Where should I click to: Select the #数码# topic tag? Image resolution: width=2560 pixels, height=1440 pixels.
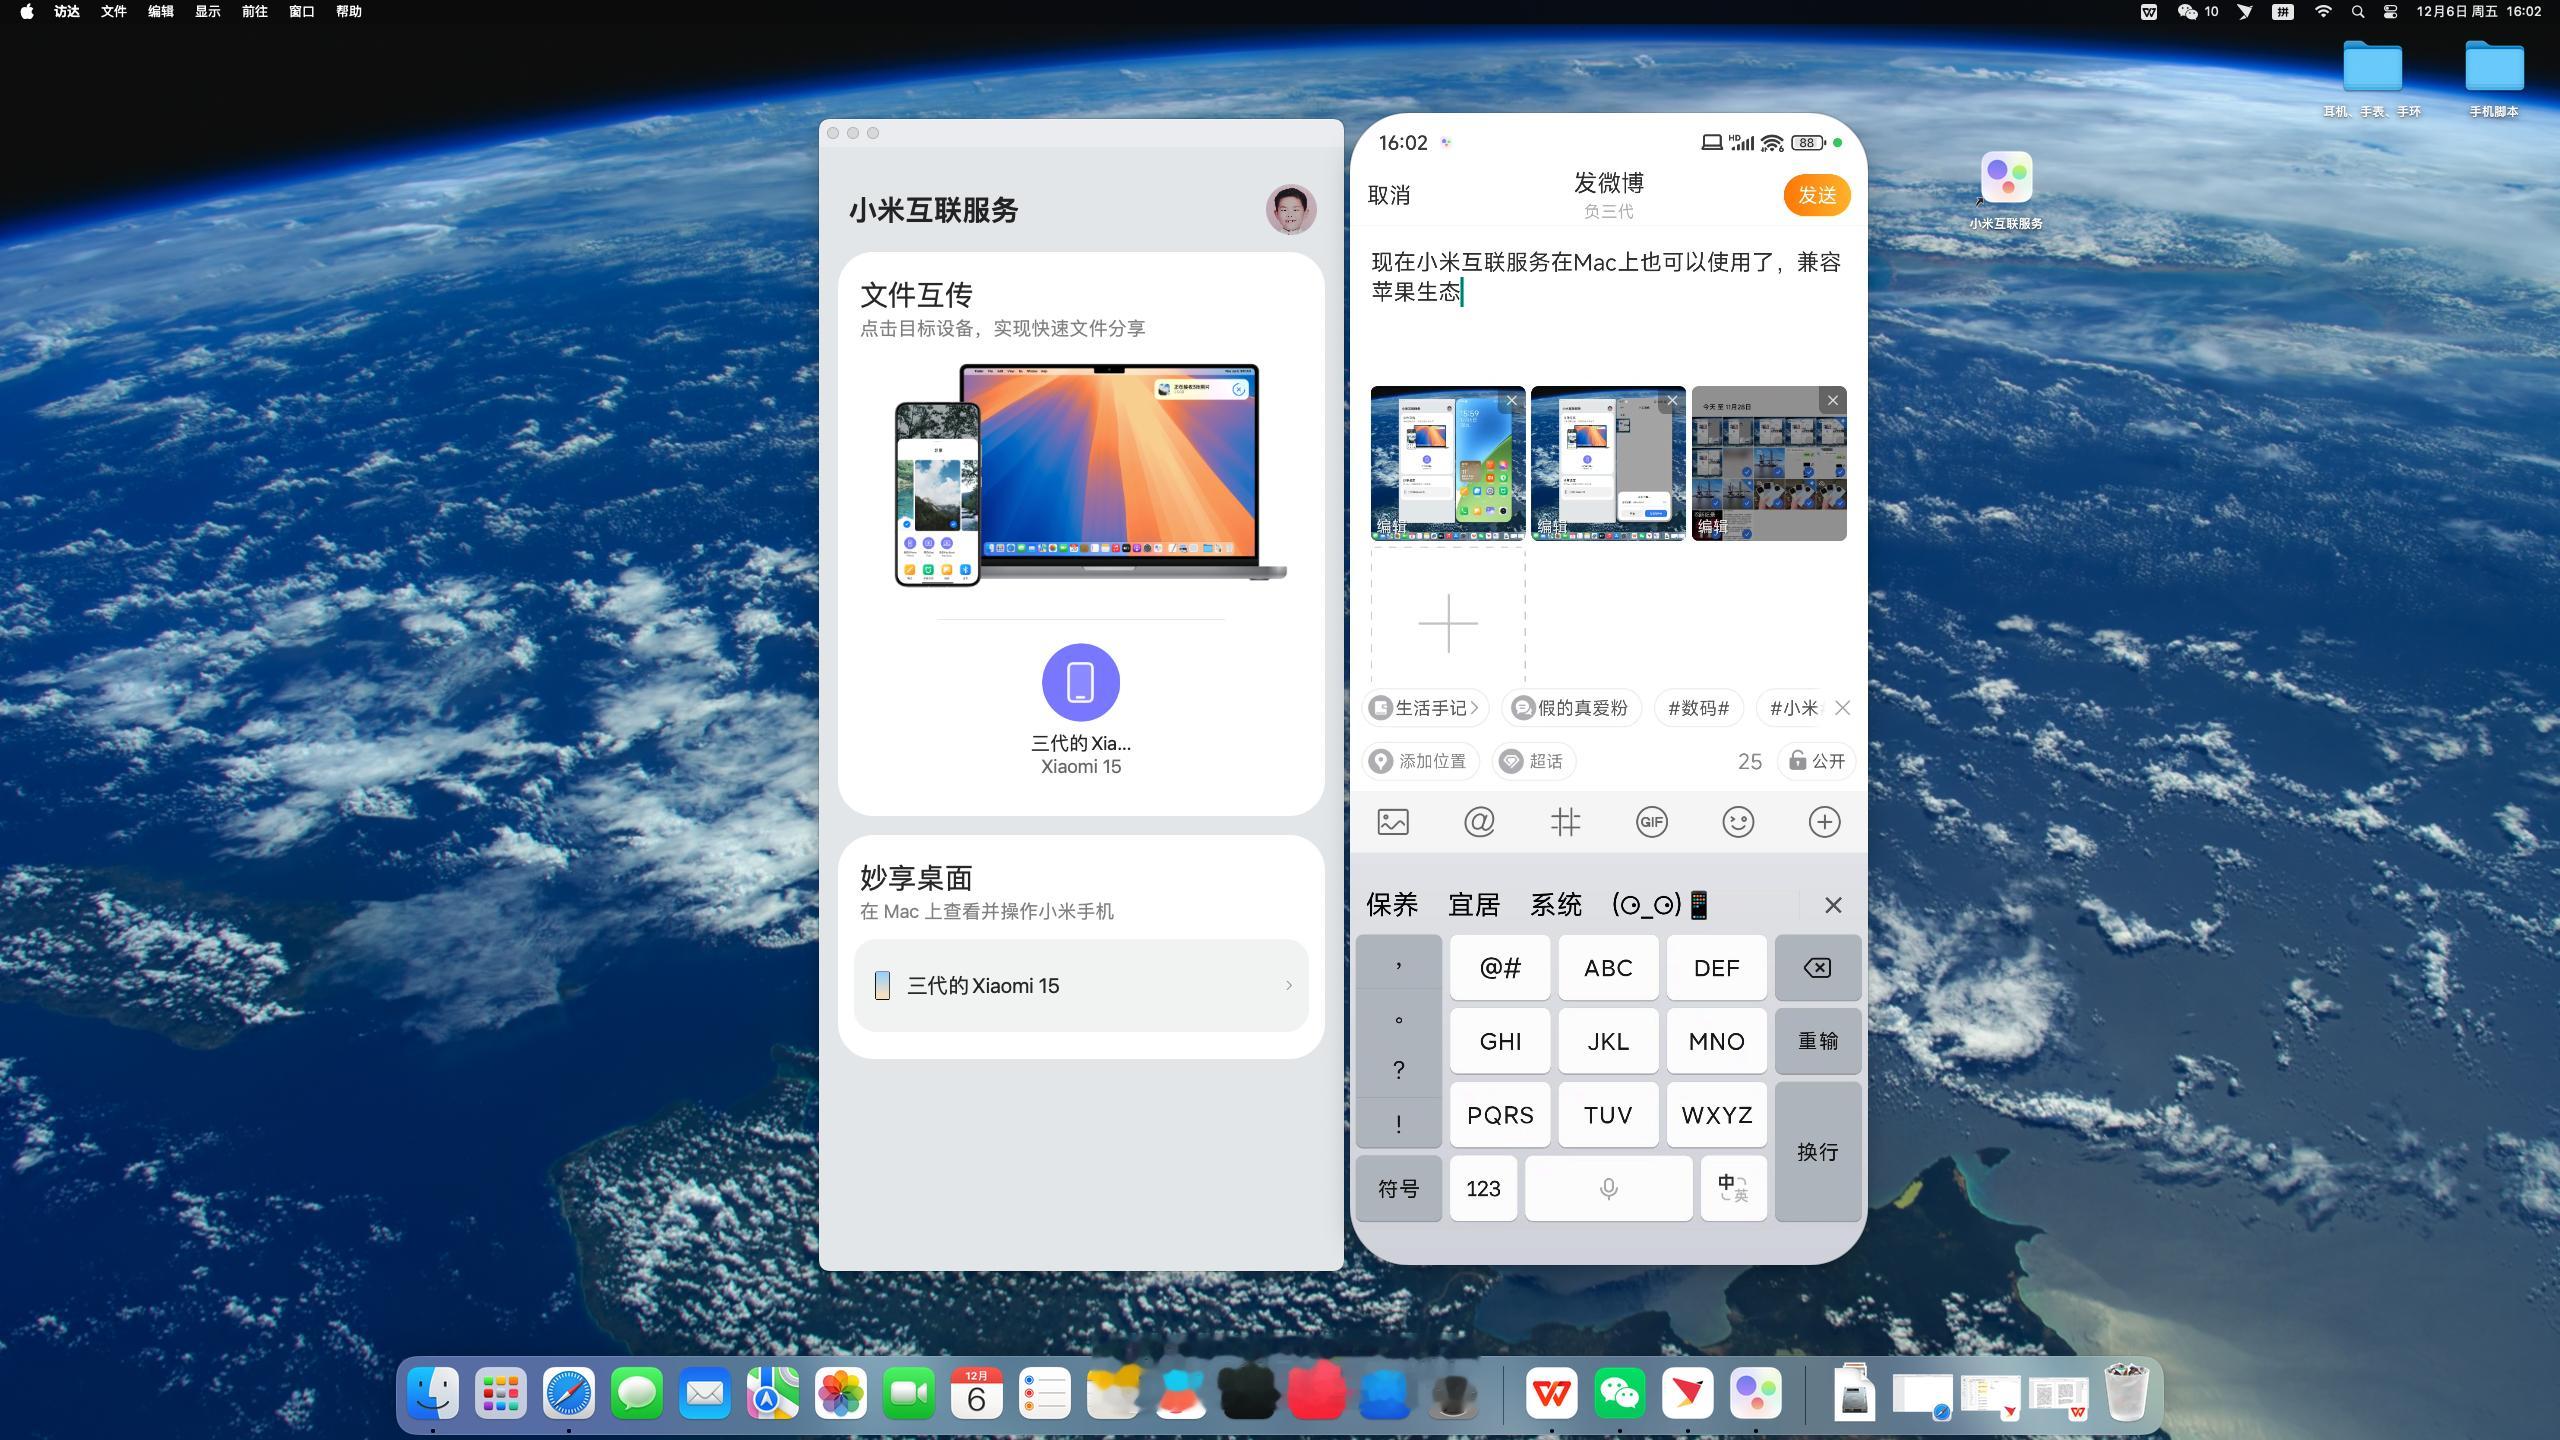point(1698,708)
